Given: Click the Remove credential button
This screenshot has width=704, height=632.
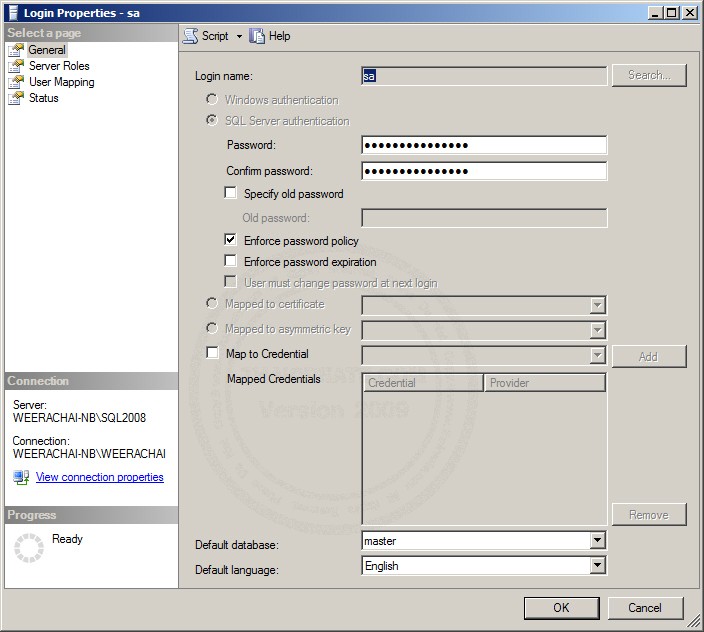Looking at the screenshot, I should (x=649, y=514).
